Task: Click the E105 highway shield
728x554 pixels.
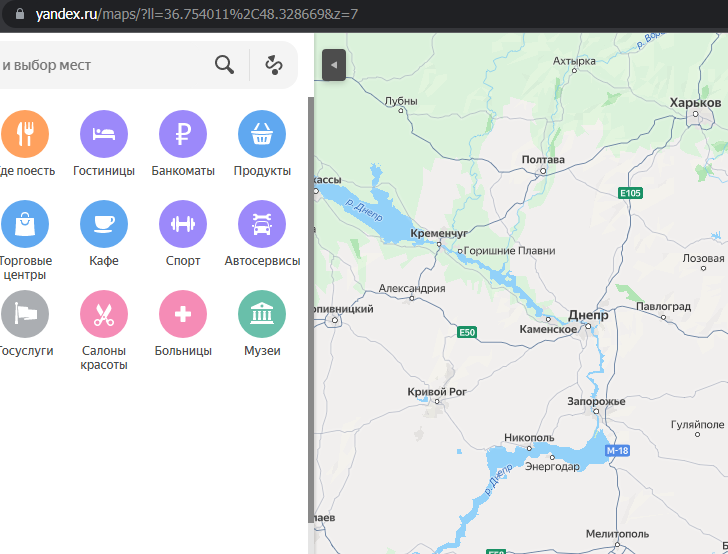Action: pos(630,193)
